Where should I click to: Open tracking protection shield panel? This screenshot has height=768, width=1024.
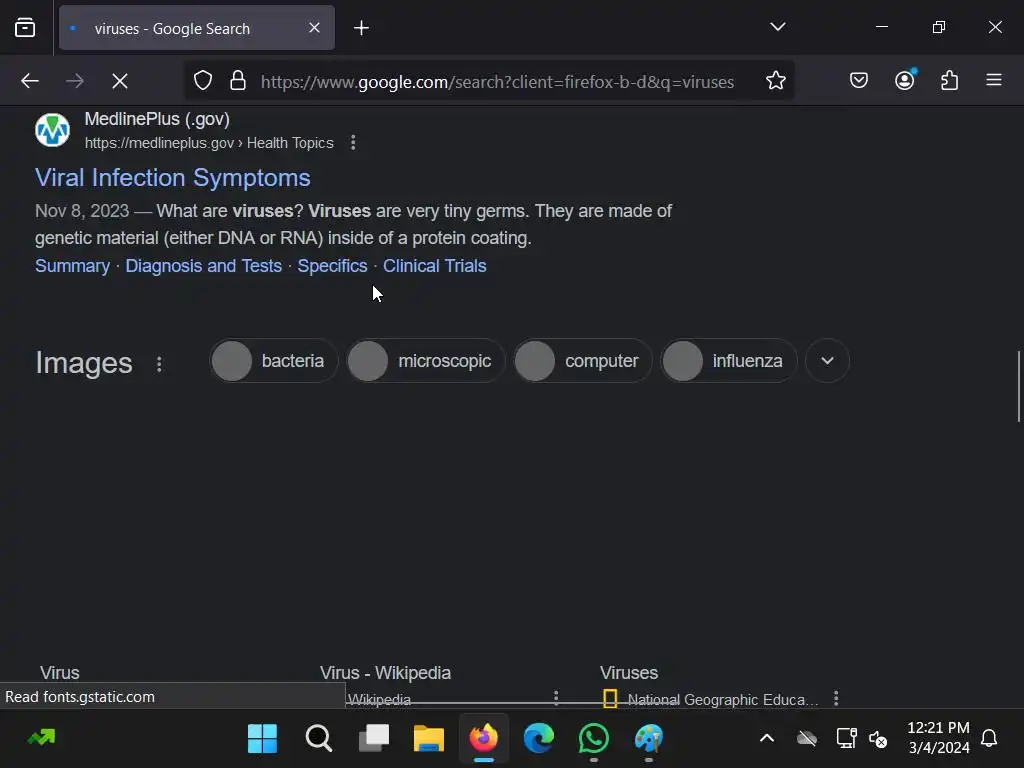pyautogui.click(x=203, y=81)
